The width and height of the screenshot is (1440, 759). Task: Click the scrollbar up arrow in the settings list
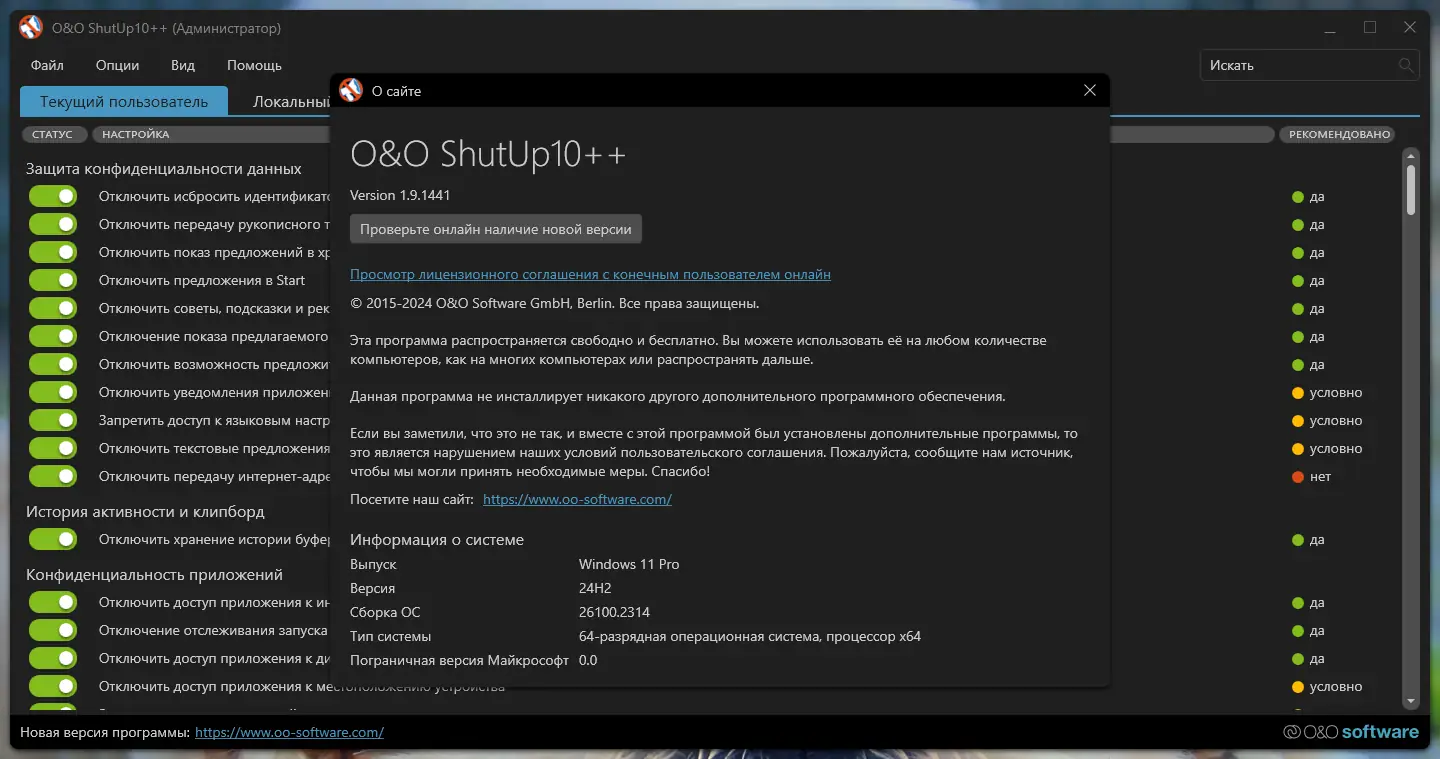click(1411, 157)
